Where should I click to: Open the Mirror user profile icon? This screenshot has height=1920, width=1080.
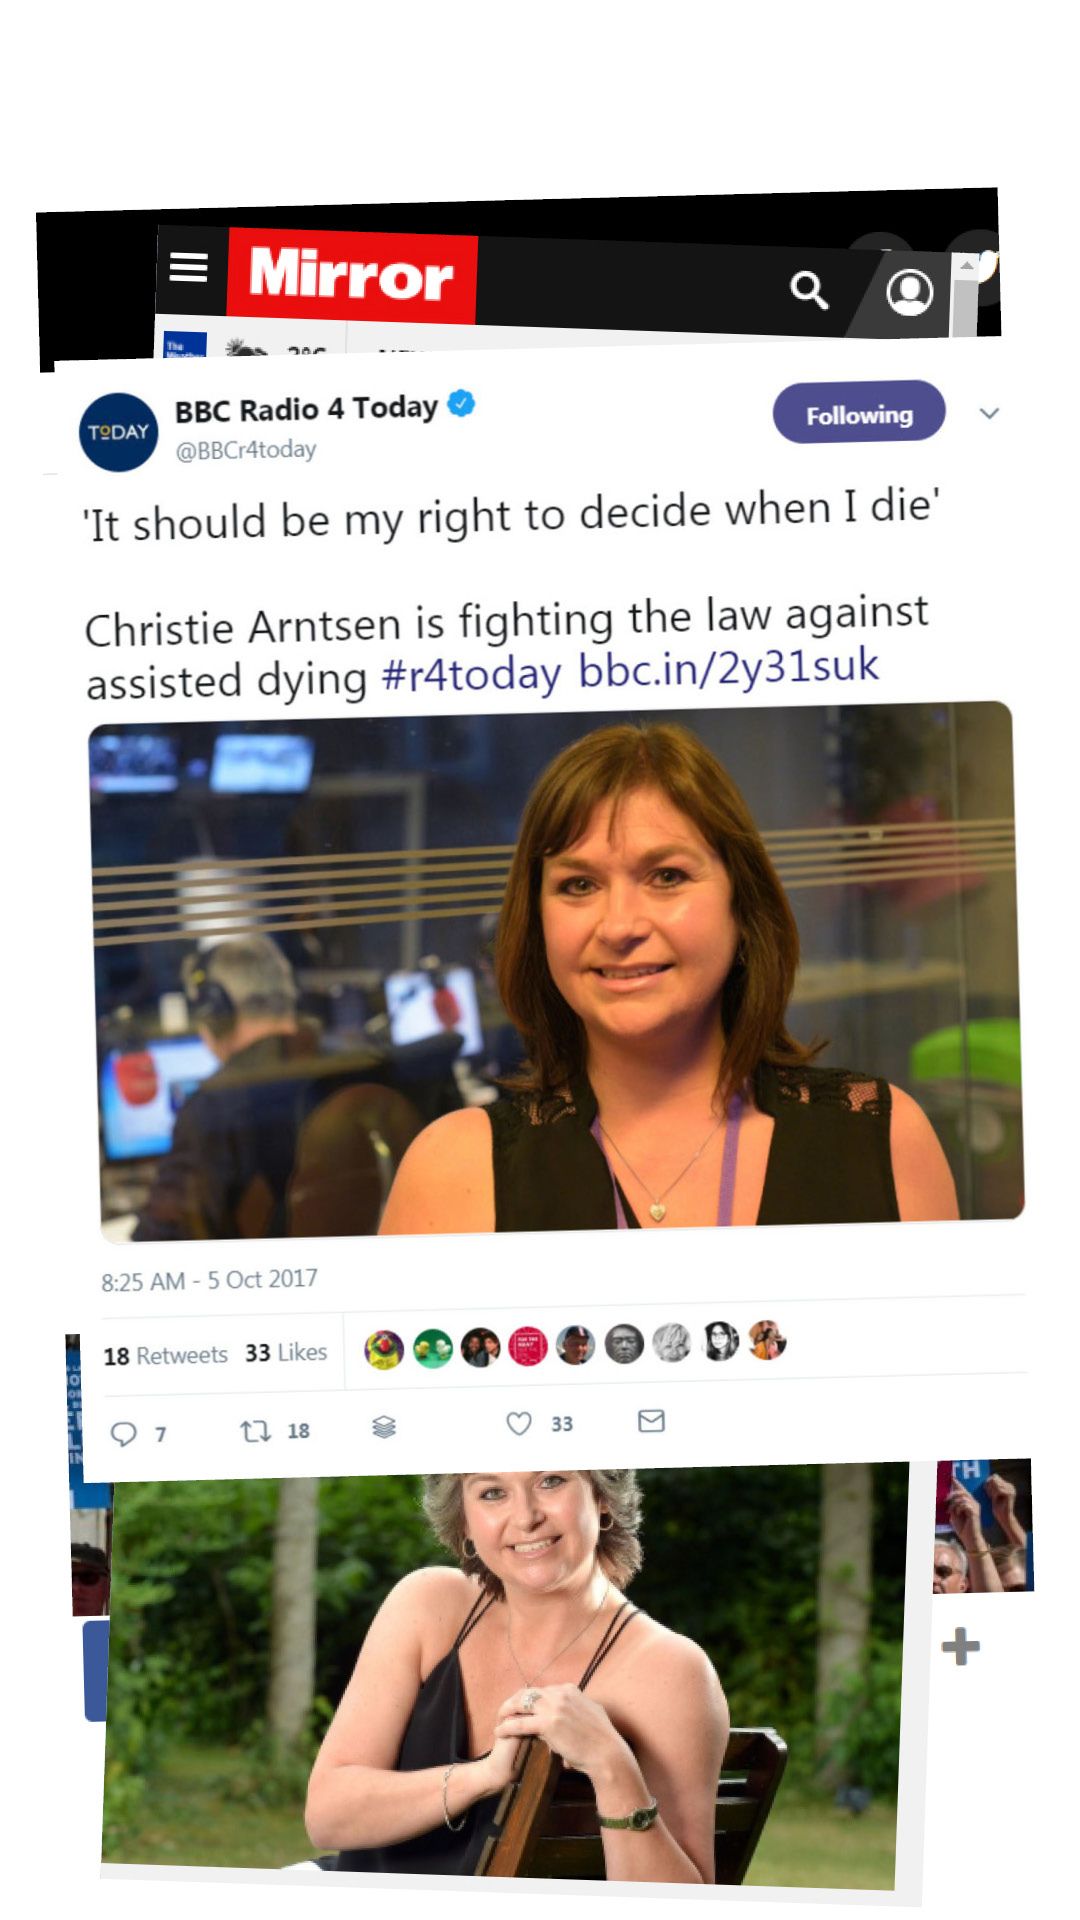click(909, 292)
